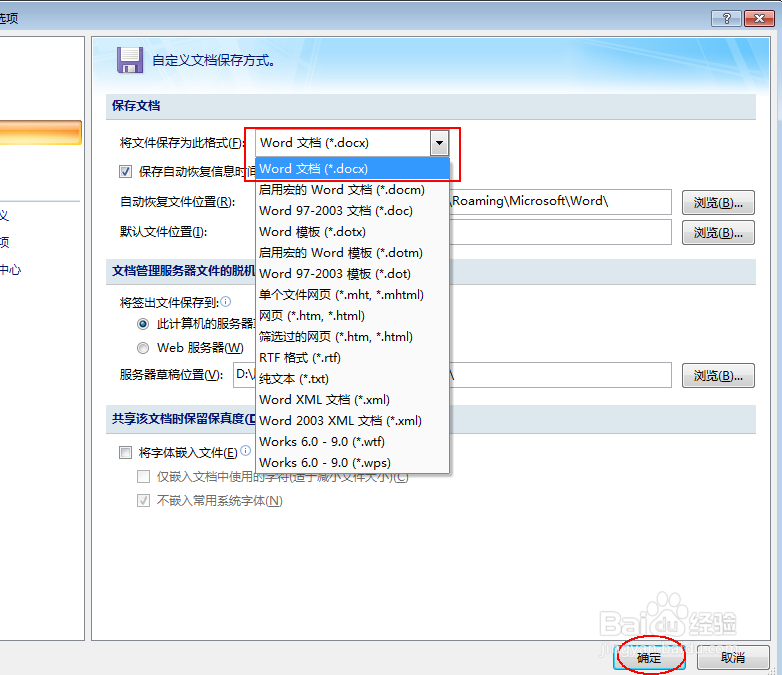The width and height of the screenshot is (782, 675).
Task: Choose 启用宏的 Word 文档 (*.docm)
Action: (352, 190)
